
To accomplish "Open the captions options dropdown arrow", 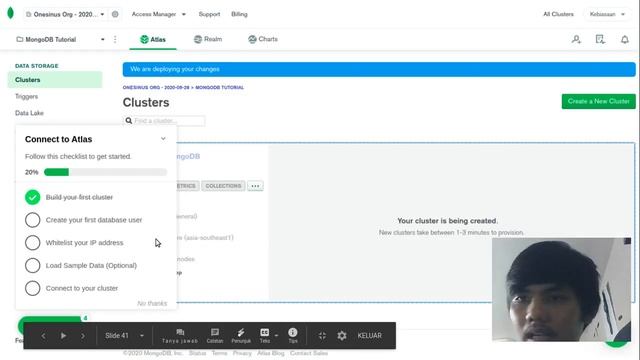I will [x=276, y=336].
